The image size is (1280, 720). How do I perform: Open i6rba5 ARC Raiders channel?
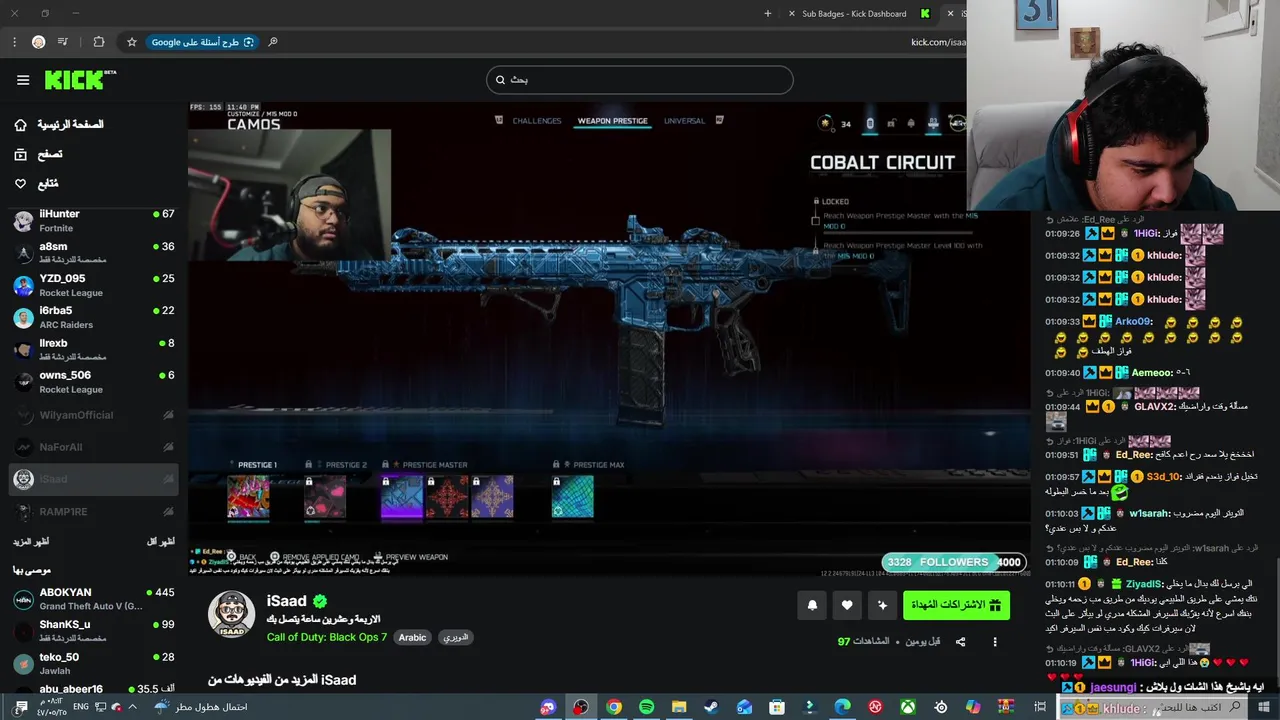[x=94, y=317]
